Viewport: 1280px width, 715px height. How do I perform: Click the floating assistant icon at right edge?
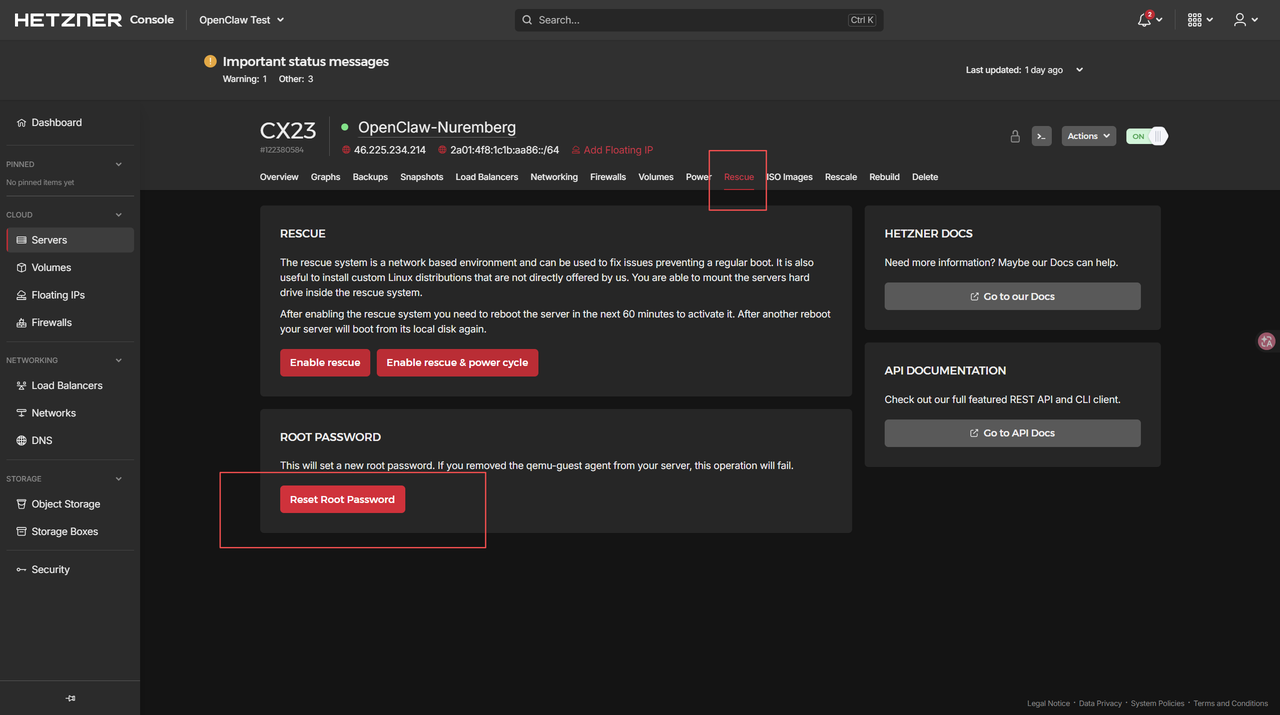click(x=1267, y=341)
